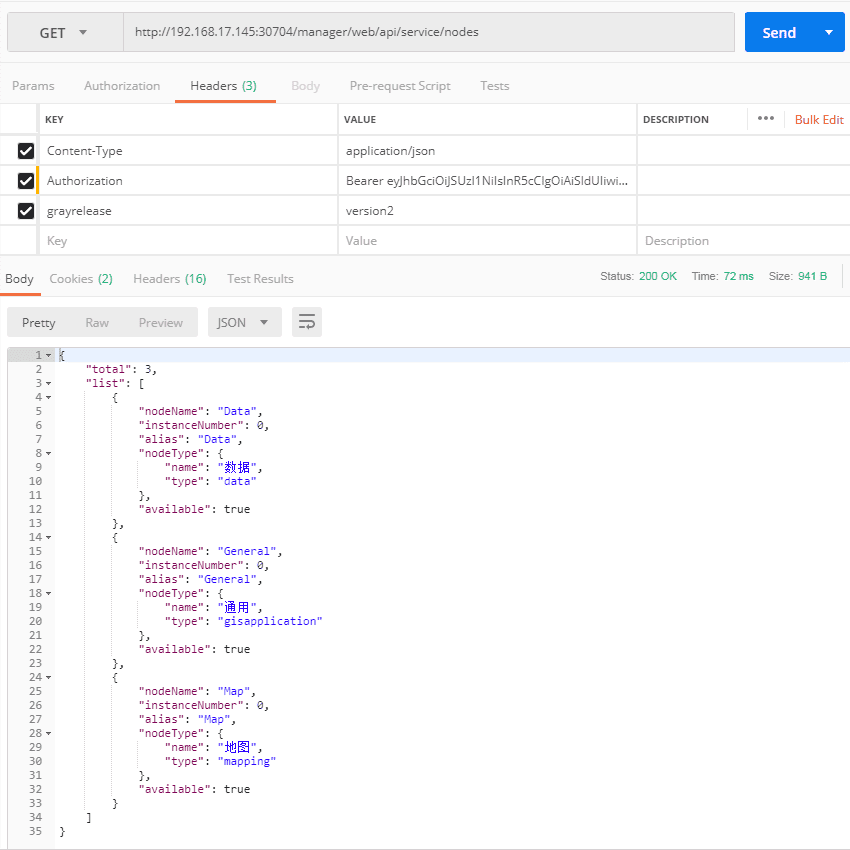The height and width of the screenshot is (850, 850).
Task: Open the JSON format dropdown
Action: tap(243, 322)
